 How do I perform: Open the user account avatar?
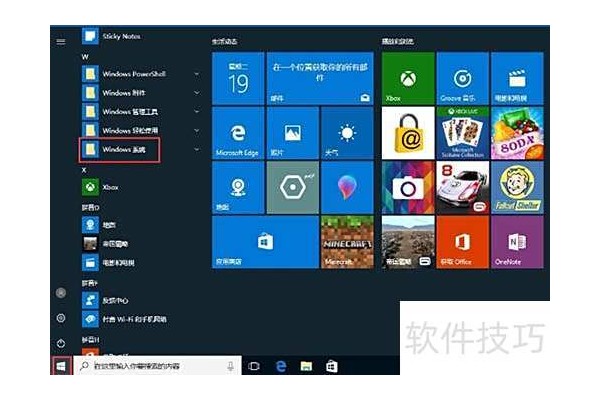coord(61,293)
